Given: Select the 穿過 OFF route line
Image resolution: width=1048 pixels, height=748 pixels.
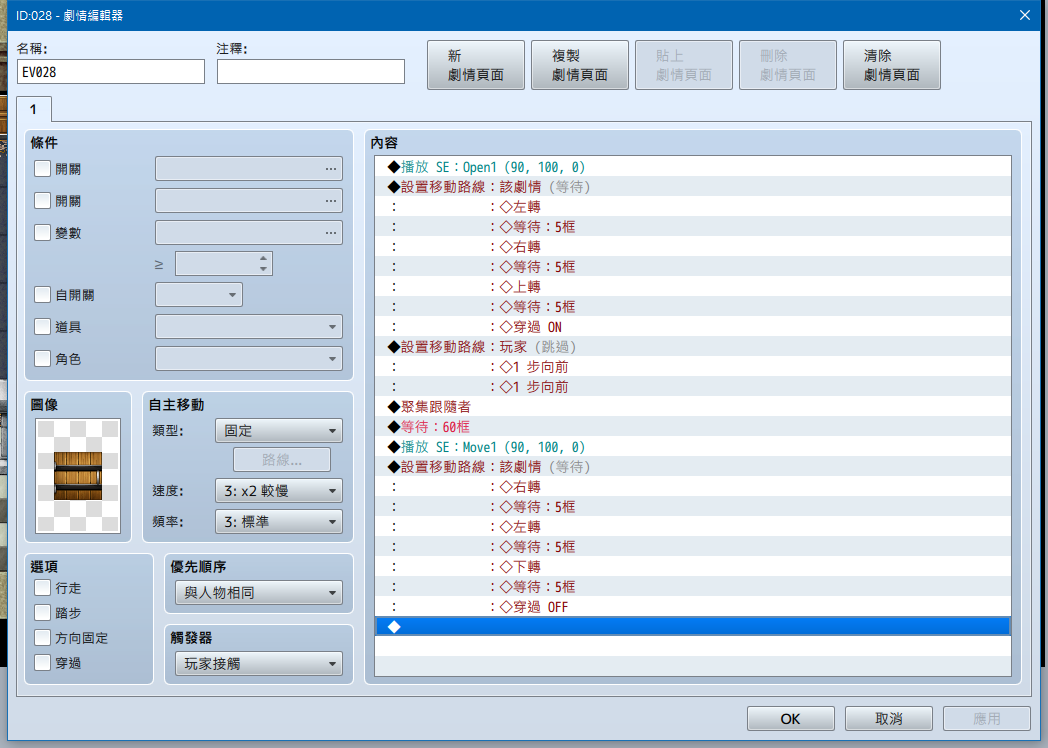Looking at the screenshot, I should (x=692, y=607).
